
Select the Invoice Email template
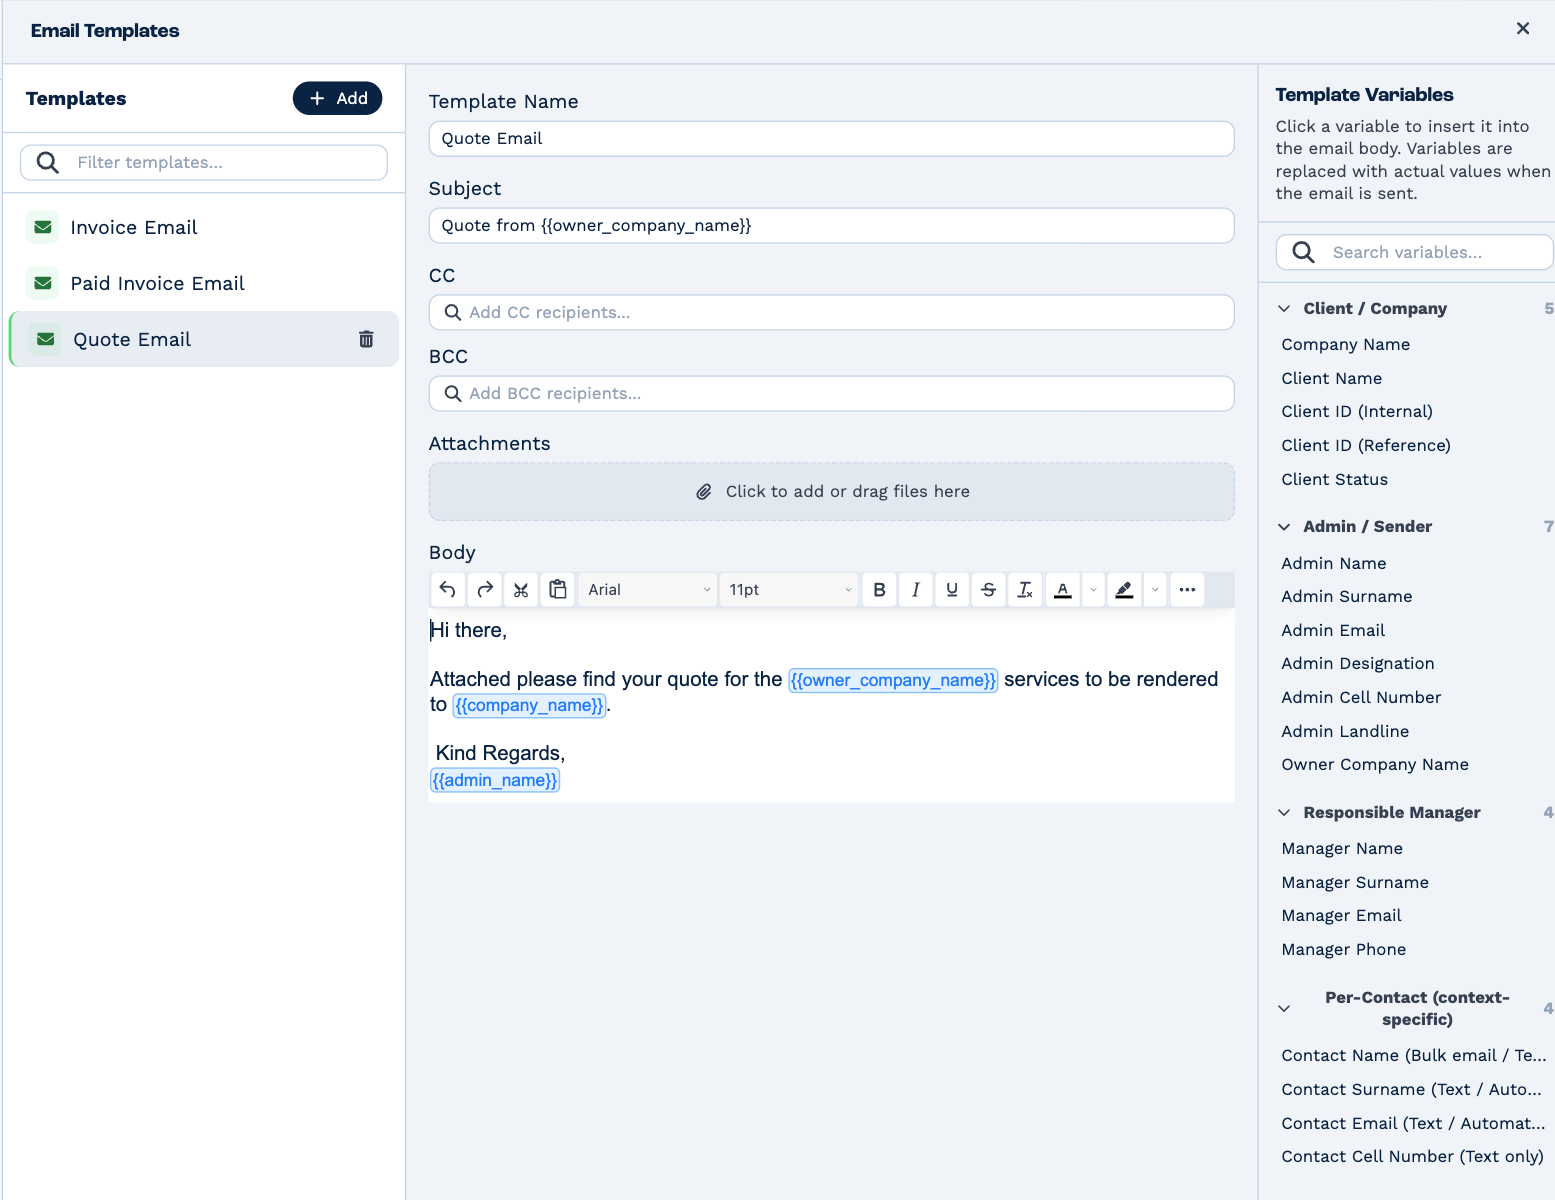204,227
